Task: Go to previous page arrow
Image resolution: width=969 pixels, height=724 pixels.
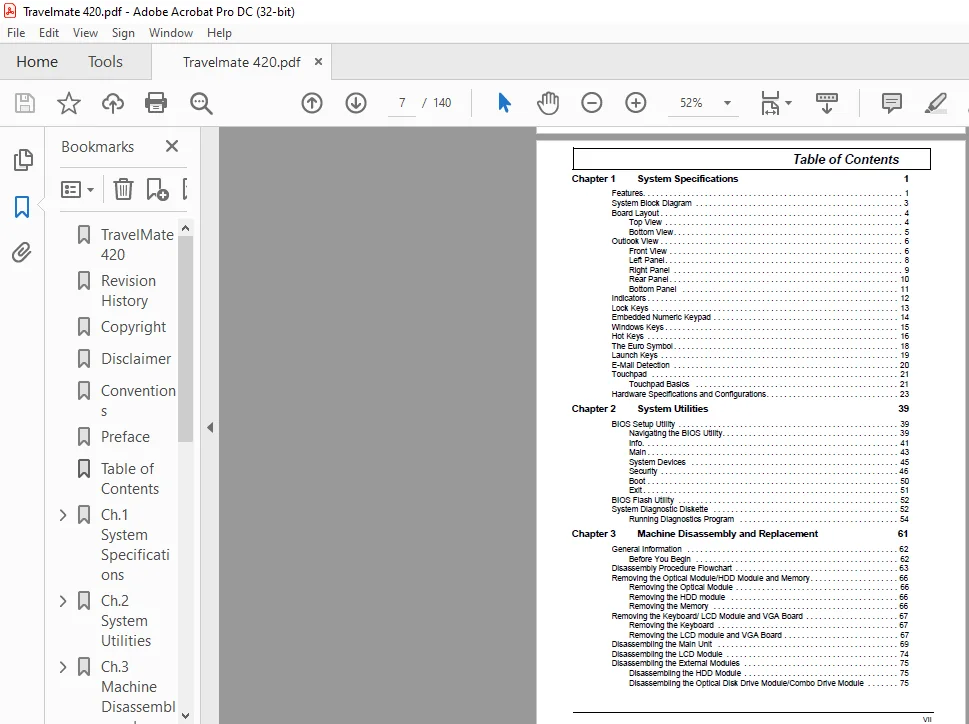Action: coord(312,103)
